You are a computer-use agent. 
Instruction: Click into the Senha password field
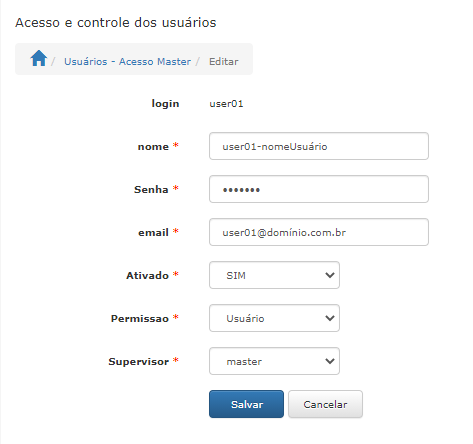click(x=319, y=189)
